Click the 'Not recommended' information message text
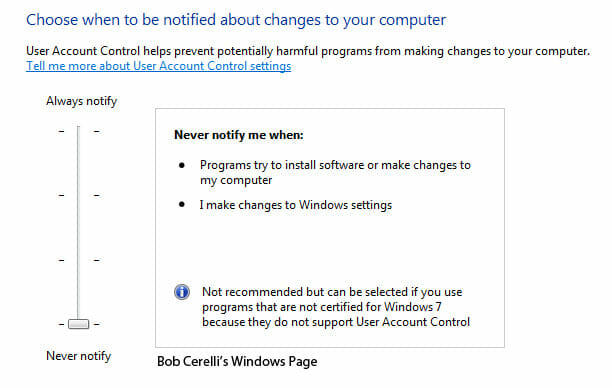 (336, 307)
